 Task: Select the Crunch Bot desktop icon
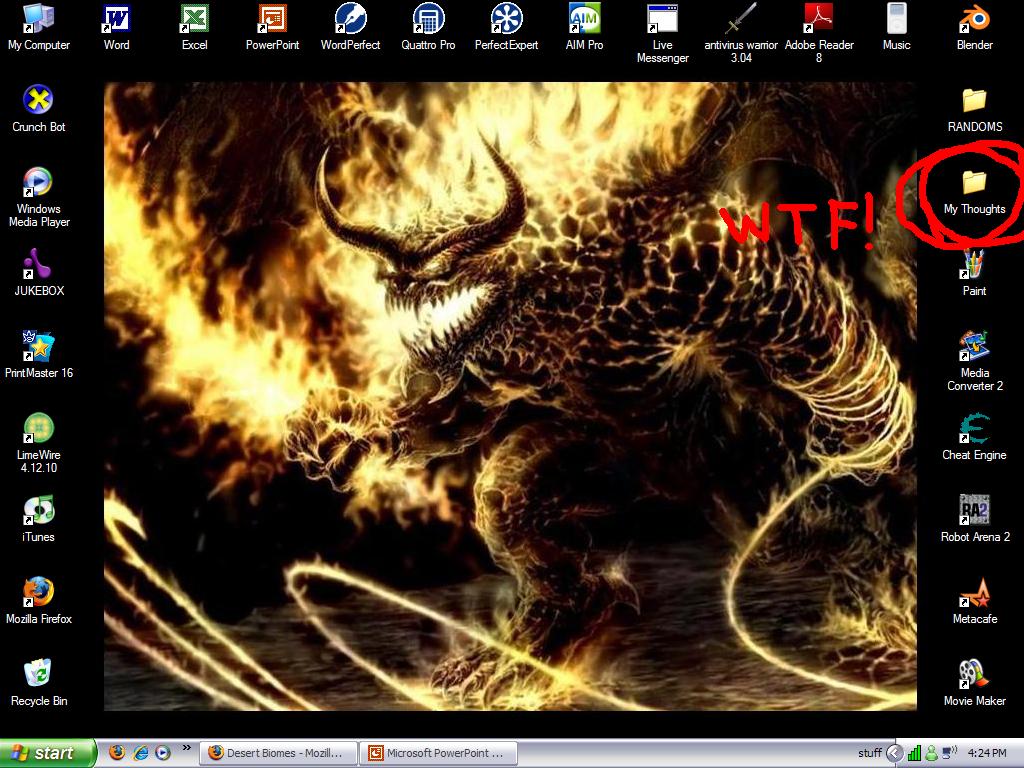(38, 101)
